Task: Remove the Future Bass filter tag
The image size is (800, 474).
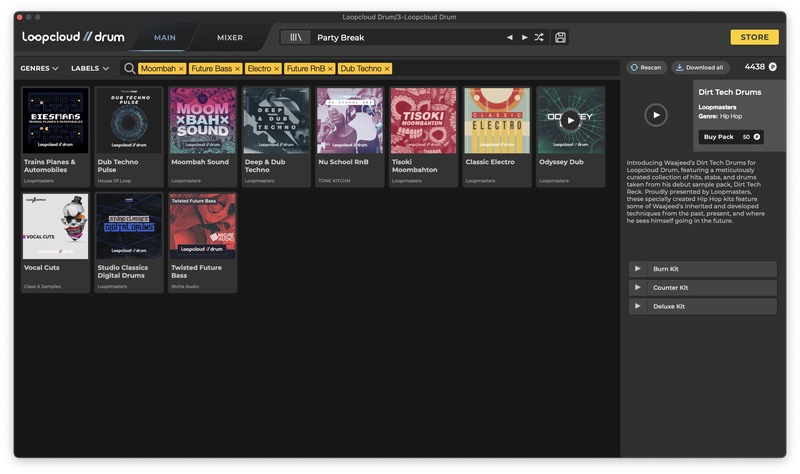Action: click(238, 69)
